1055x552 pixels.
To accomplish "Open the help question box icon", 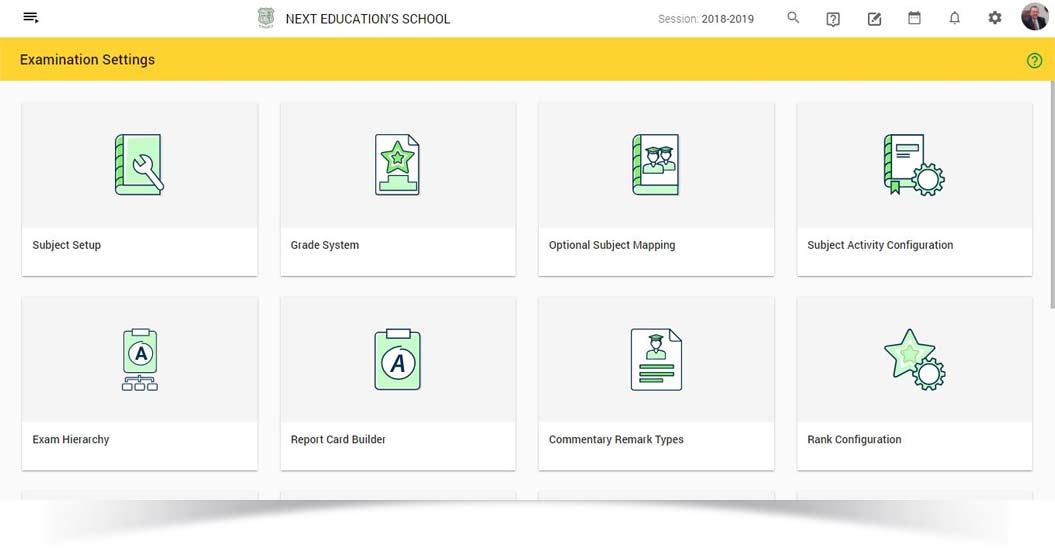I will (833, 19).
